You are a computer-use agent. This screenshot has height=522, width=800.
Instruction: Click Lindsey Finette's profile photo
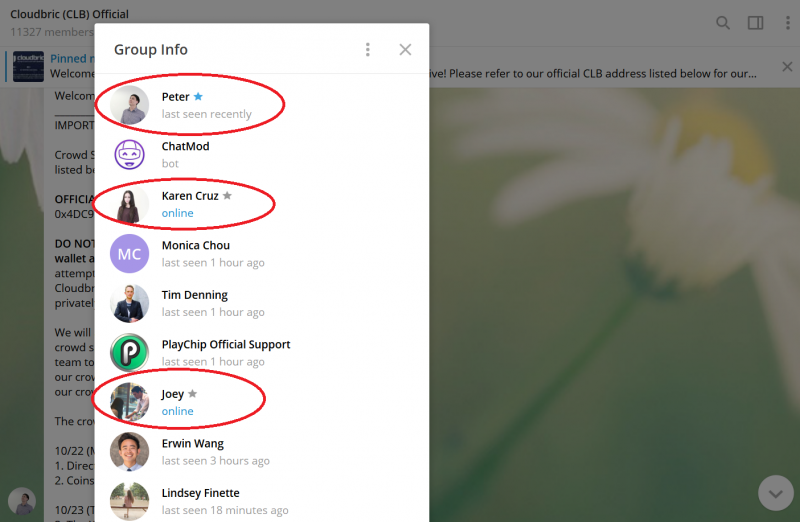click(x=130, y=501)
